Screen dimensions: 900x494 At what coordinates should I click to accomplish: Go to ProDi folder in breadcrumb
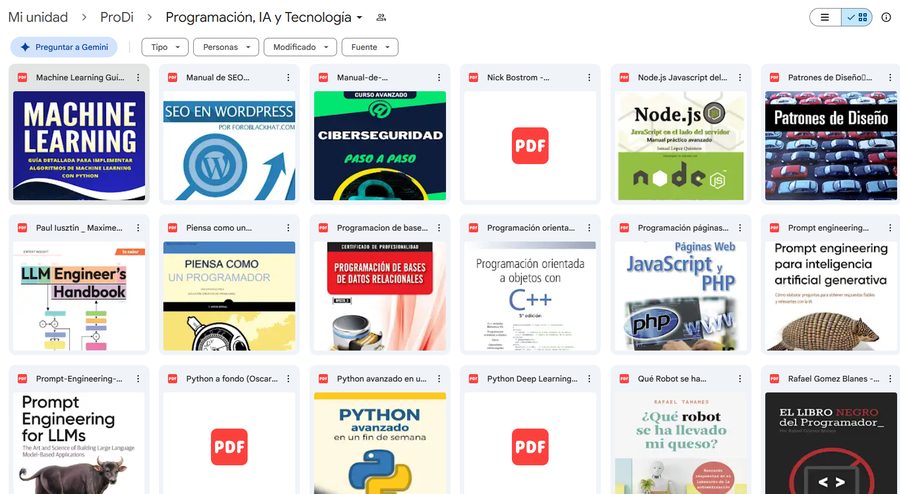[117, 17]
